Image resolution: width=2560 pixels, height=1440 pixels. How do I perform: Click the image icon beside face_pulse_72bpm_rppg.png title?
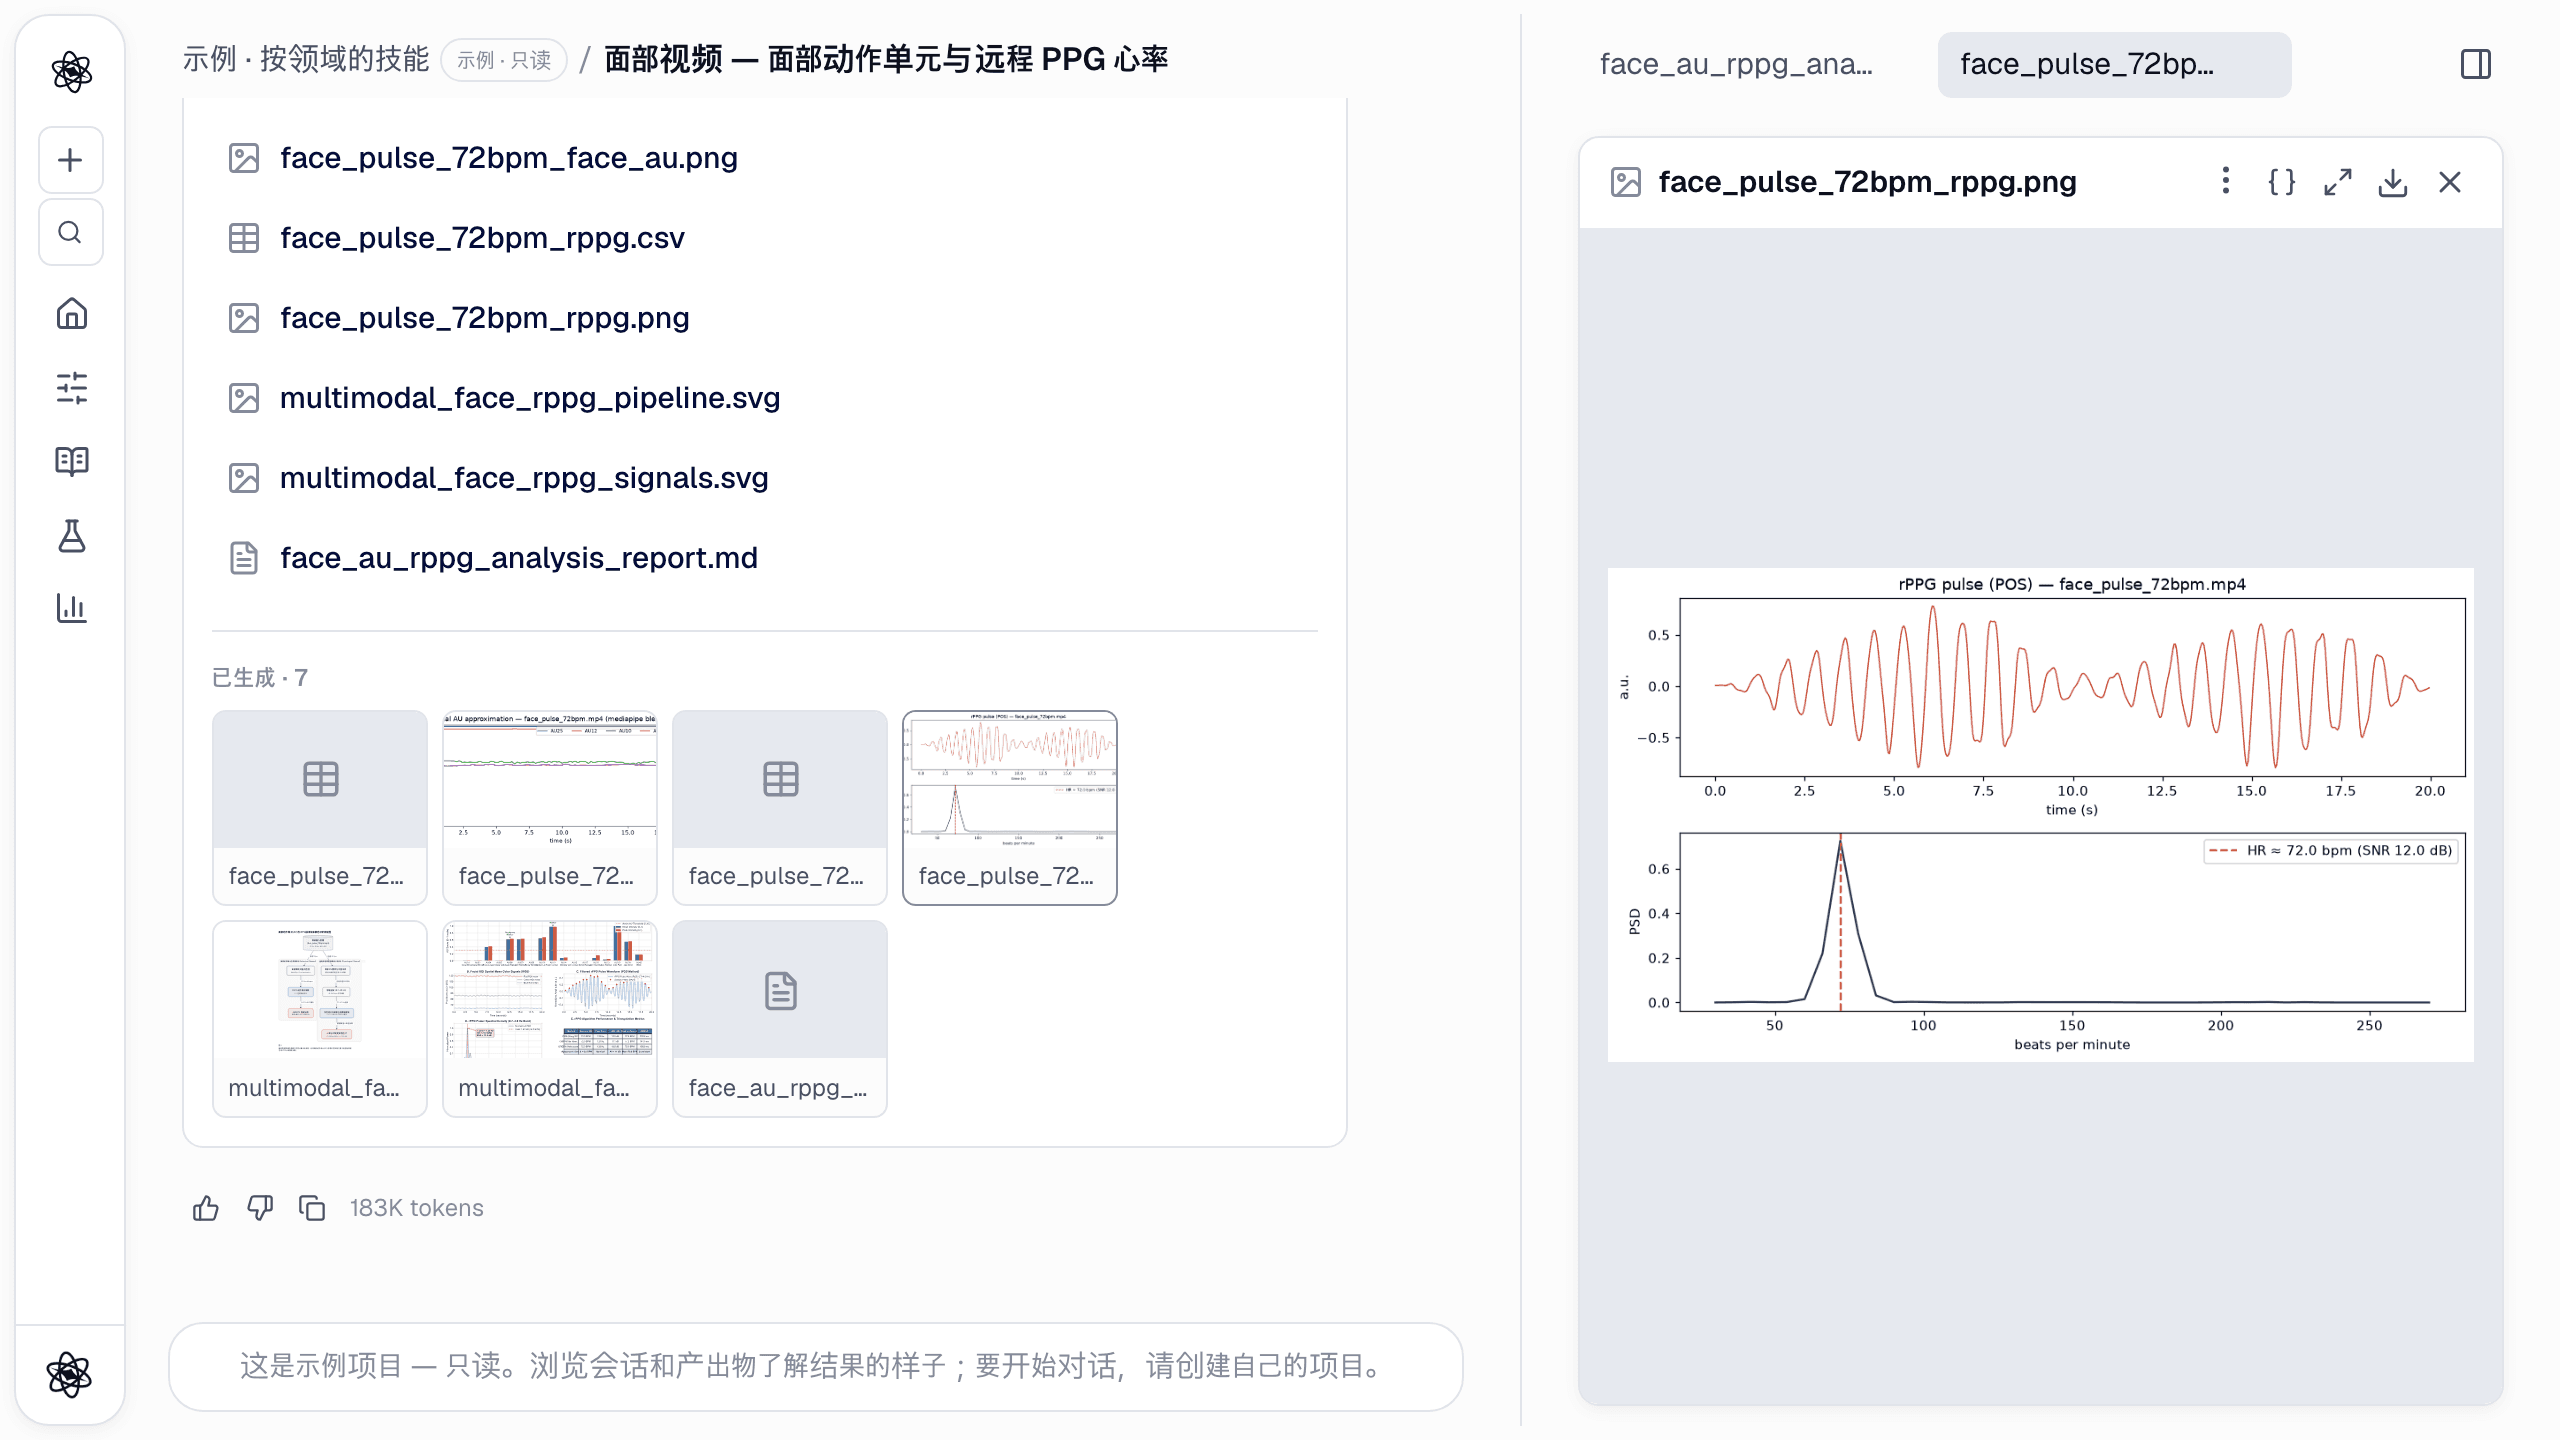tap(1626, 182)
